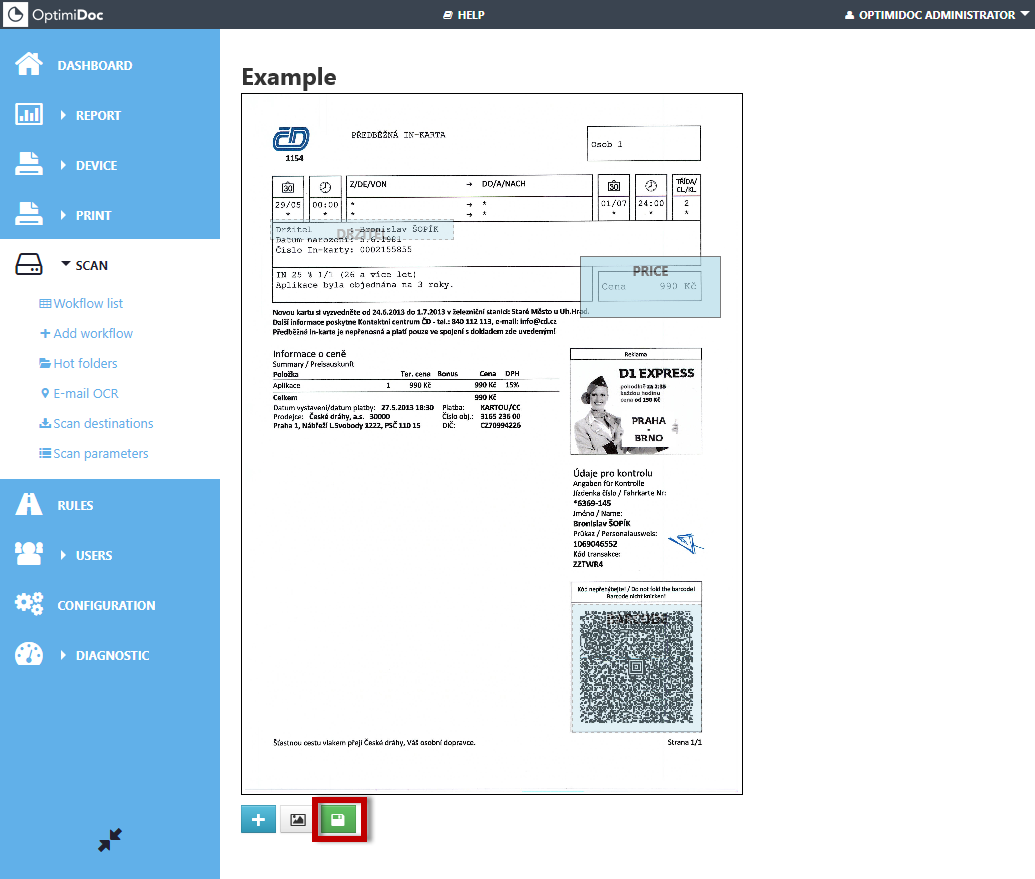1035x879 pixels.
Task: Click the Configuration gears icon
Action: pyautogui.click(x=29, y=605)
